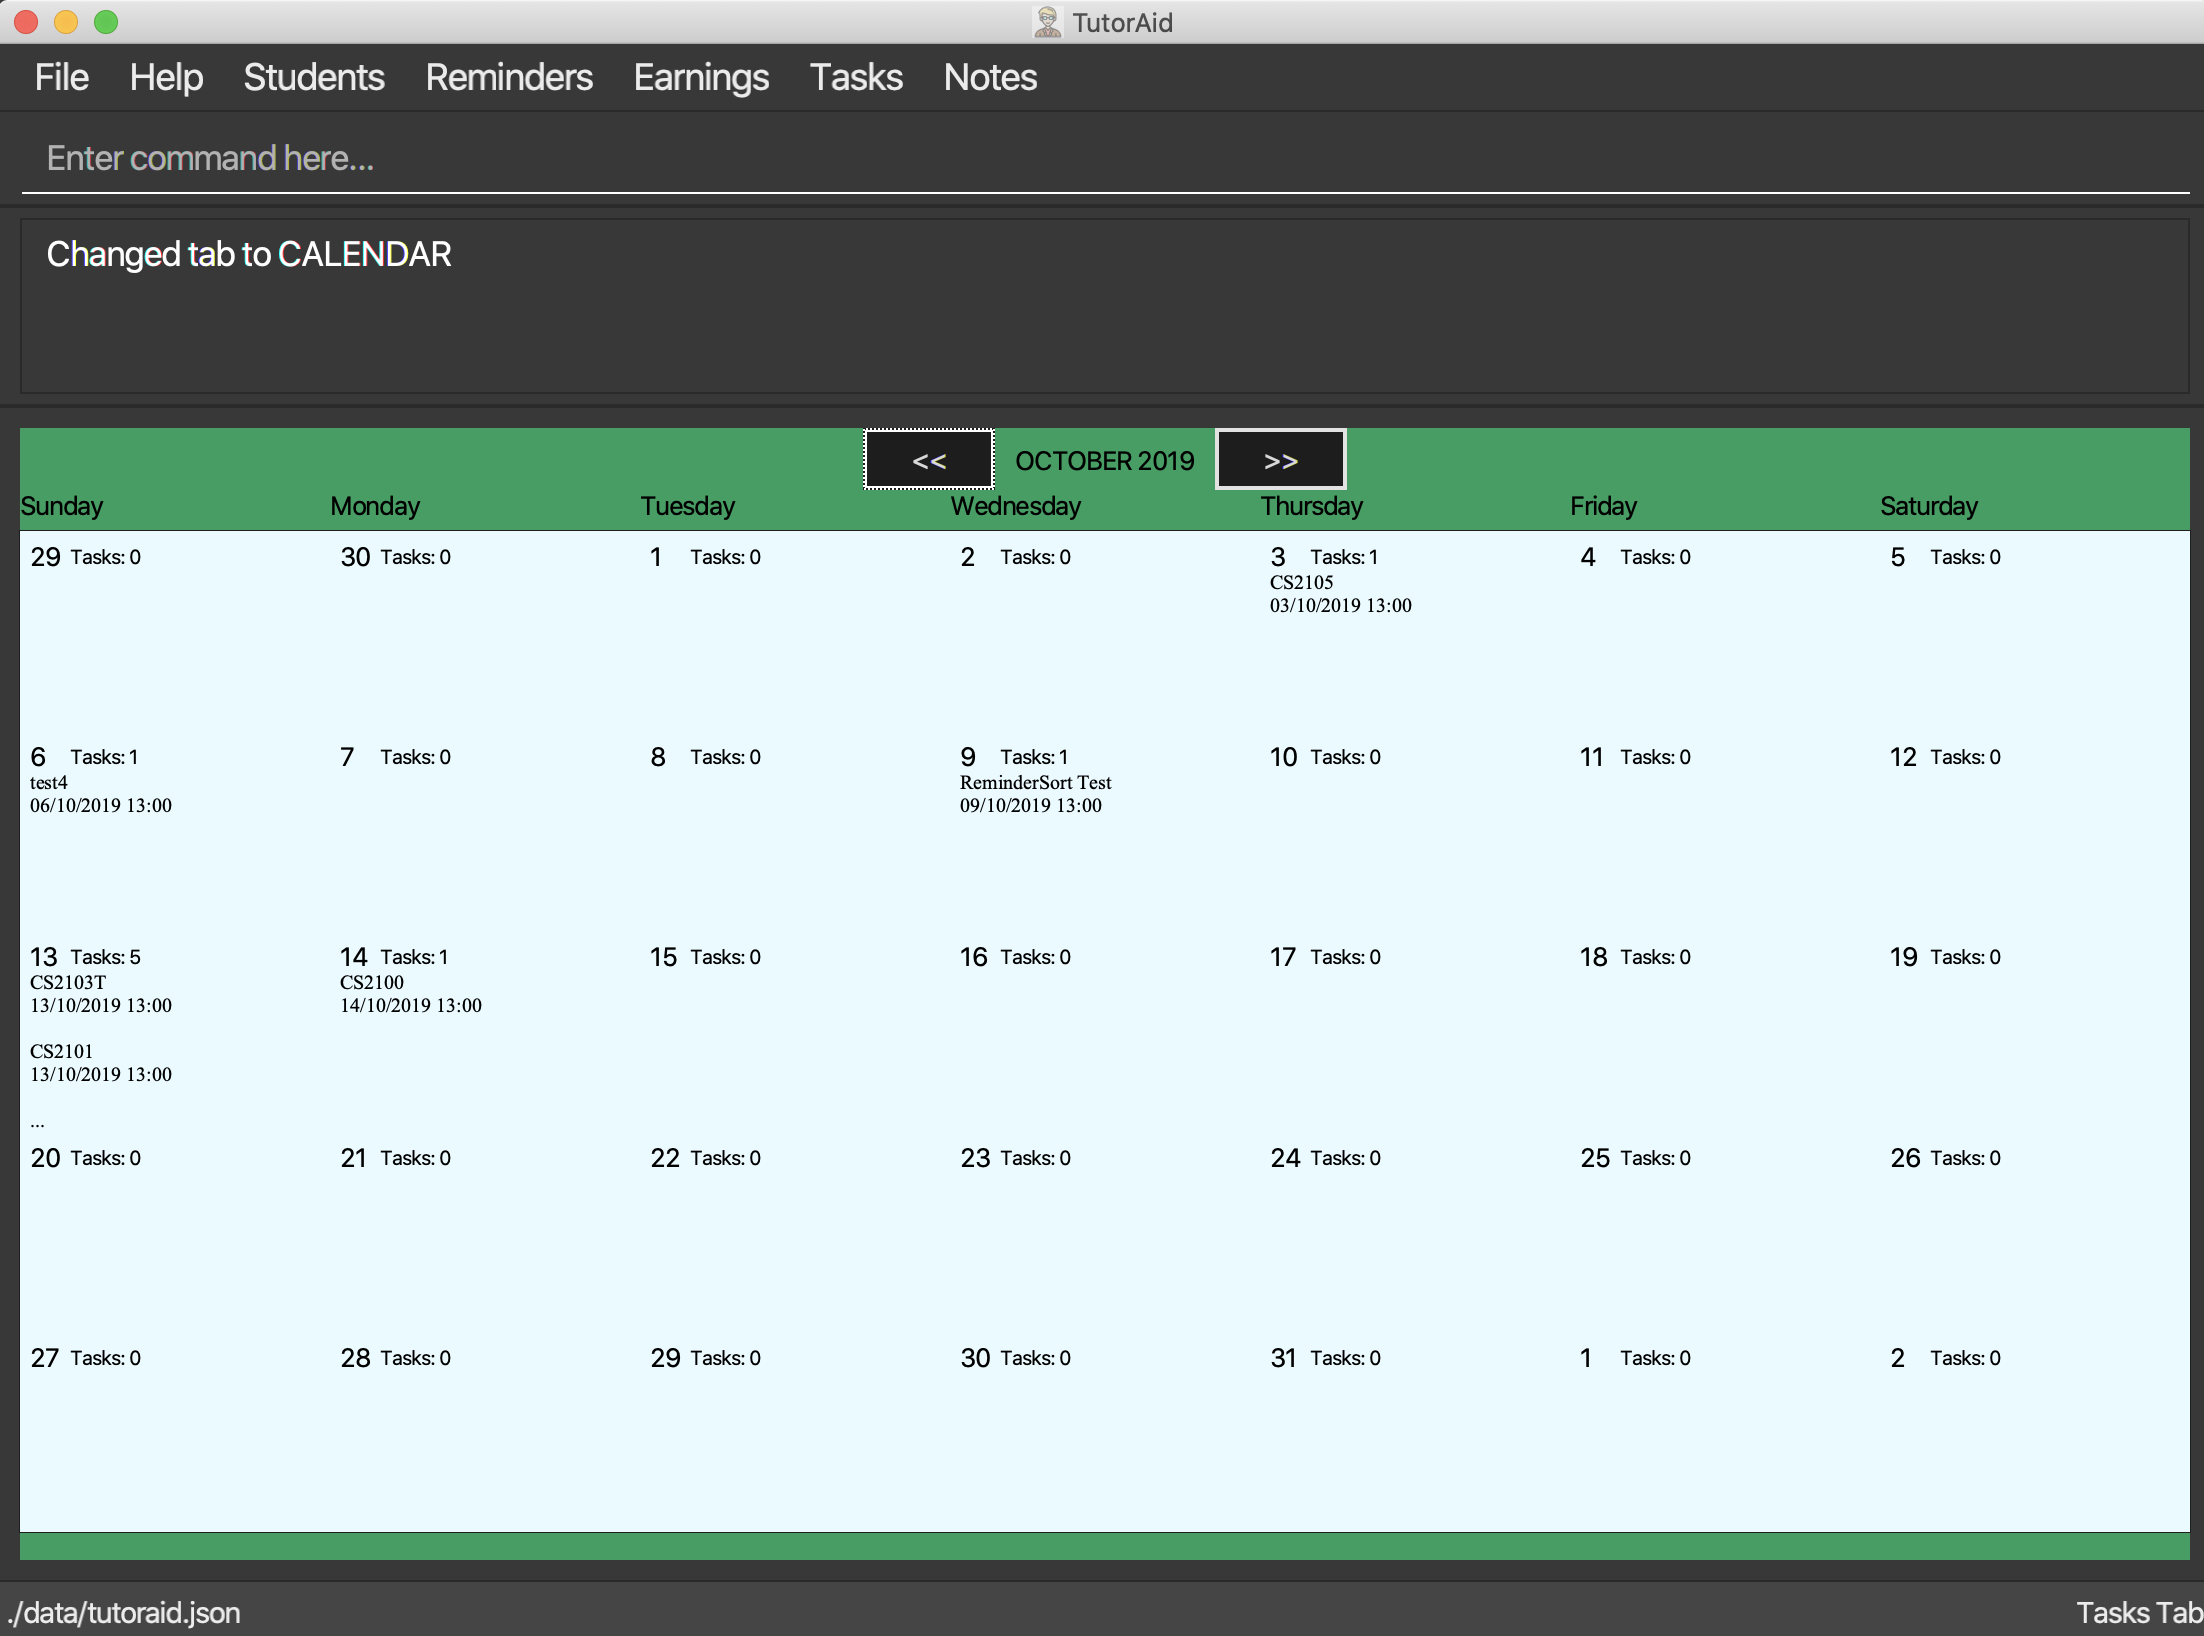Screen dimensions: 2204x1636
Task: Open the Notes menu
Action: coord(990,77)
